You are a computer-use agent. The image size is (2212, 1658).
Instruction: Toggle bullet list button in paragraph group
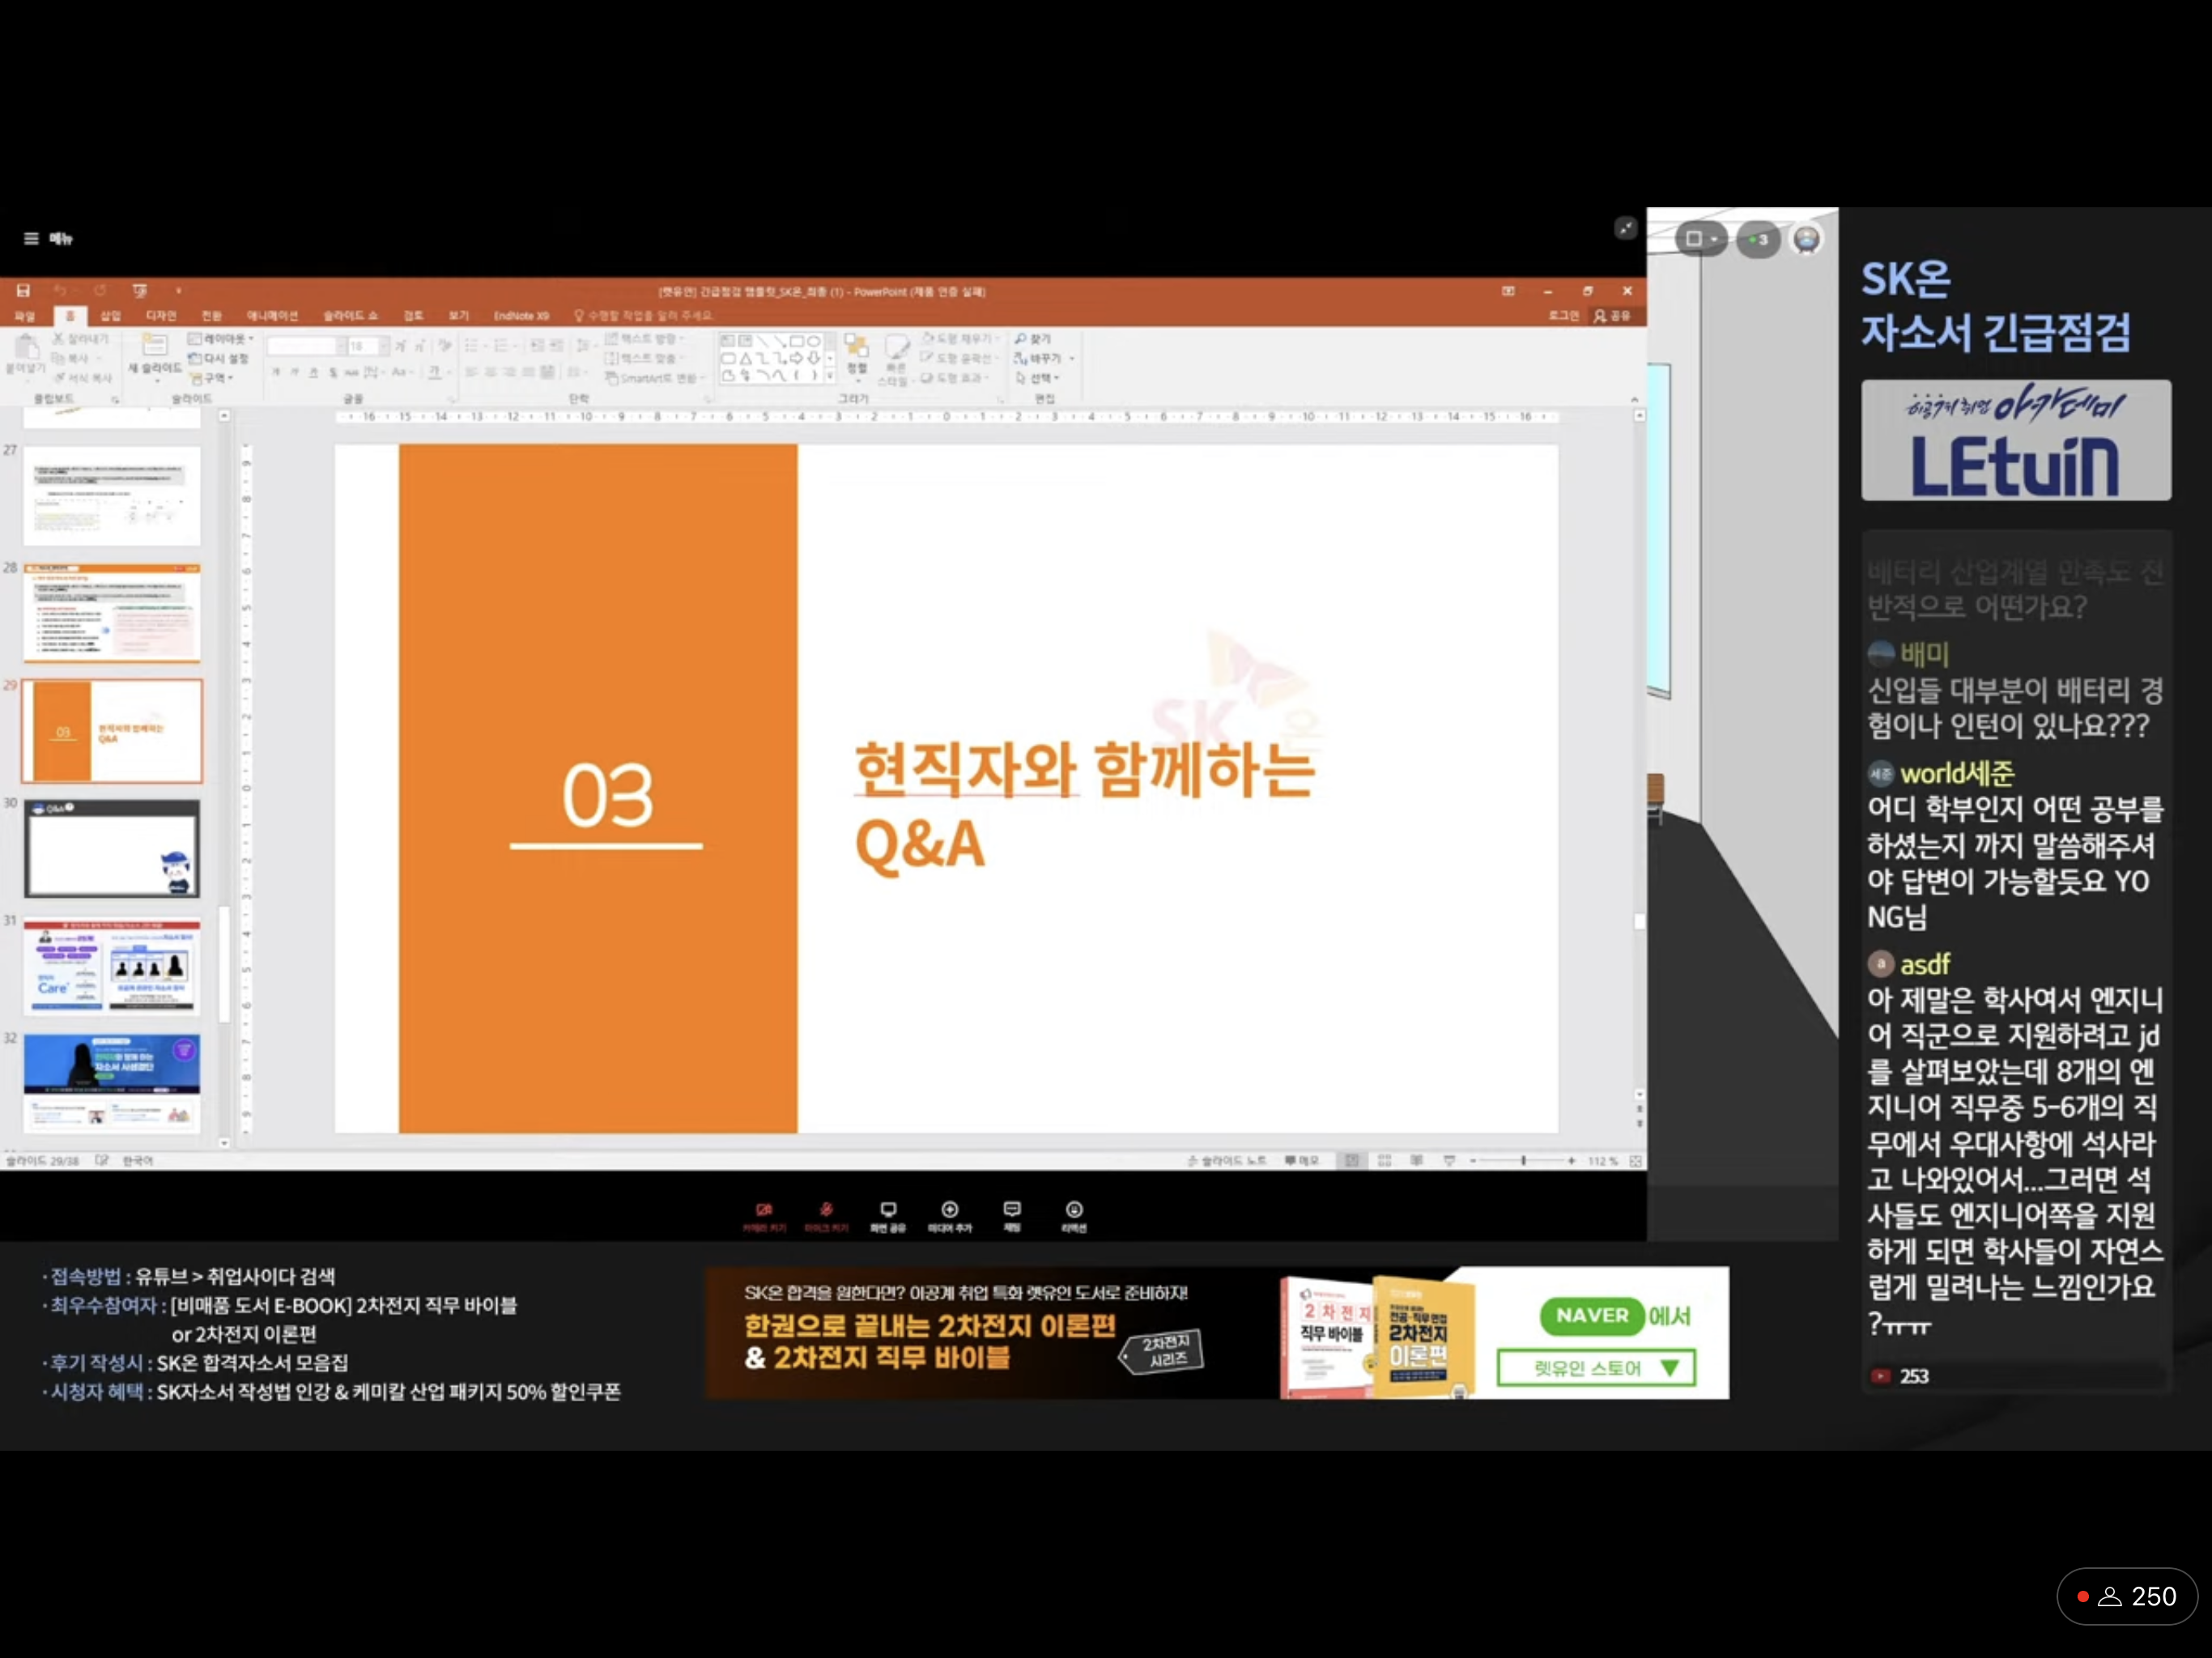coord(473,345)
